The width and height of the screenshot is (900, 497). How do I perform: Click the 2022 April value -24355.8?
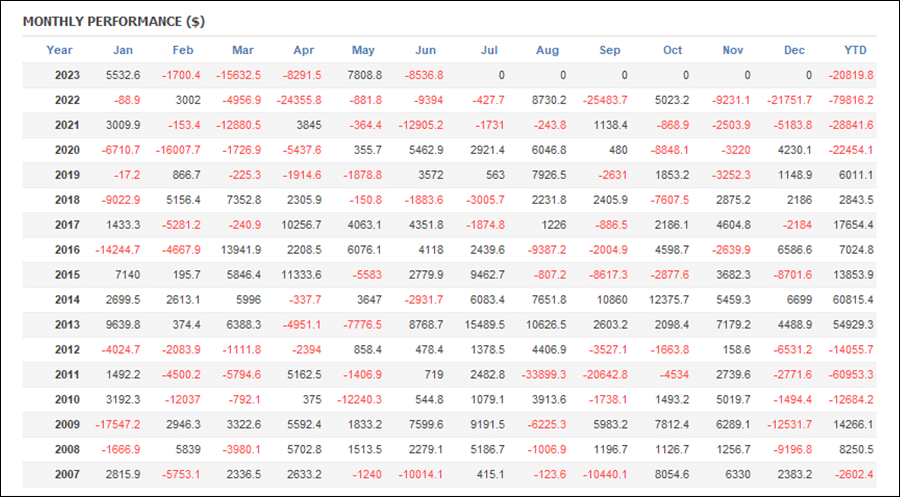click(x=299, y=100)
